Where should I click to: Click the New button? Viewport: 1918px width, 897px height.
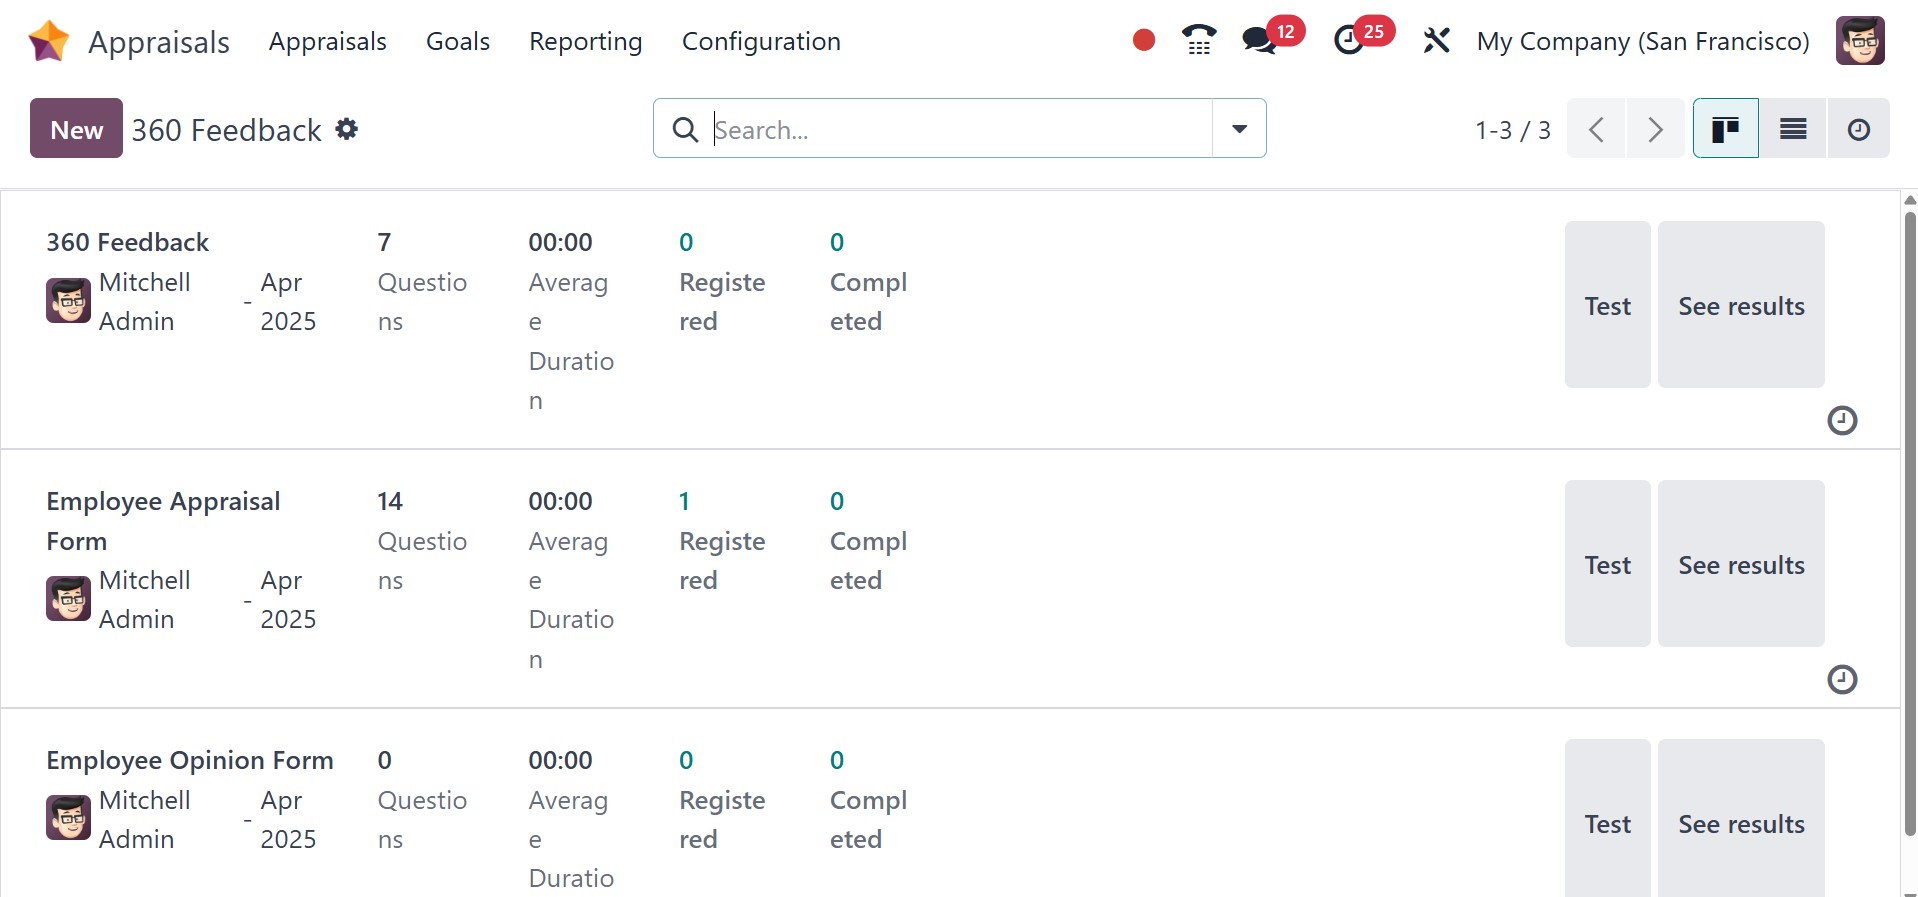(x=76, y=129)
